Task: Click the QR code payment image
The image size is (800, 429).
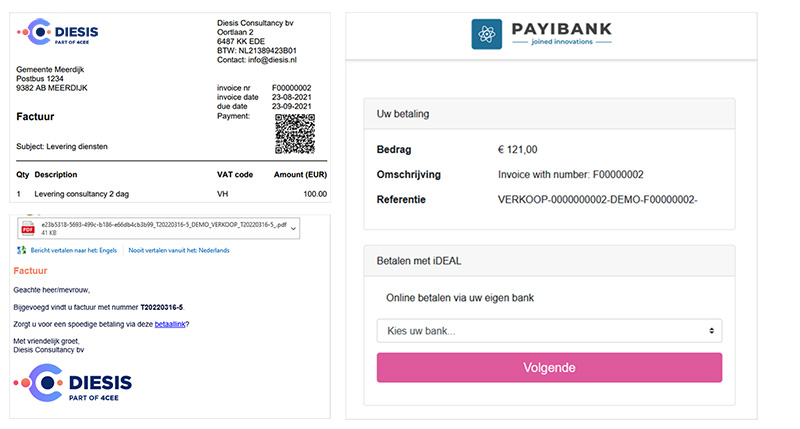Action: 295,134
